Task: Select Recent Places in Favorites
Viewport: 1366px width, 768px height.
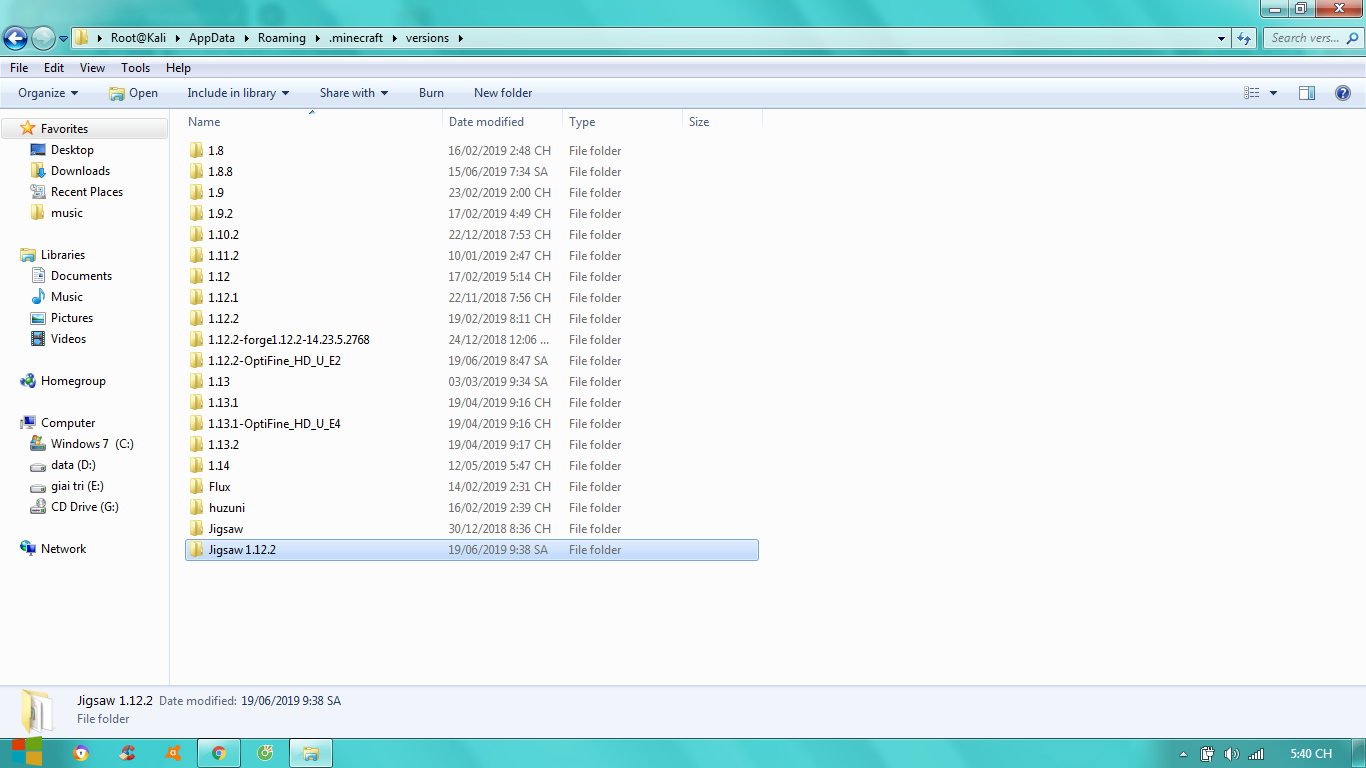Action: [x=87, y=192]
